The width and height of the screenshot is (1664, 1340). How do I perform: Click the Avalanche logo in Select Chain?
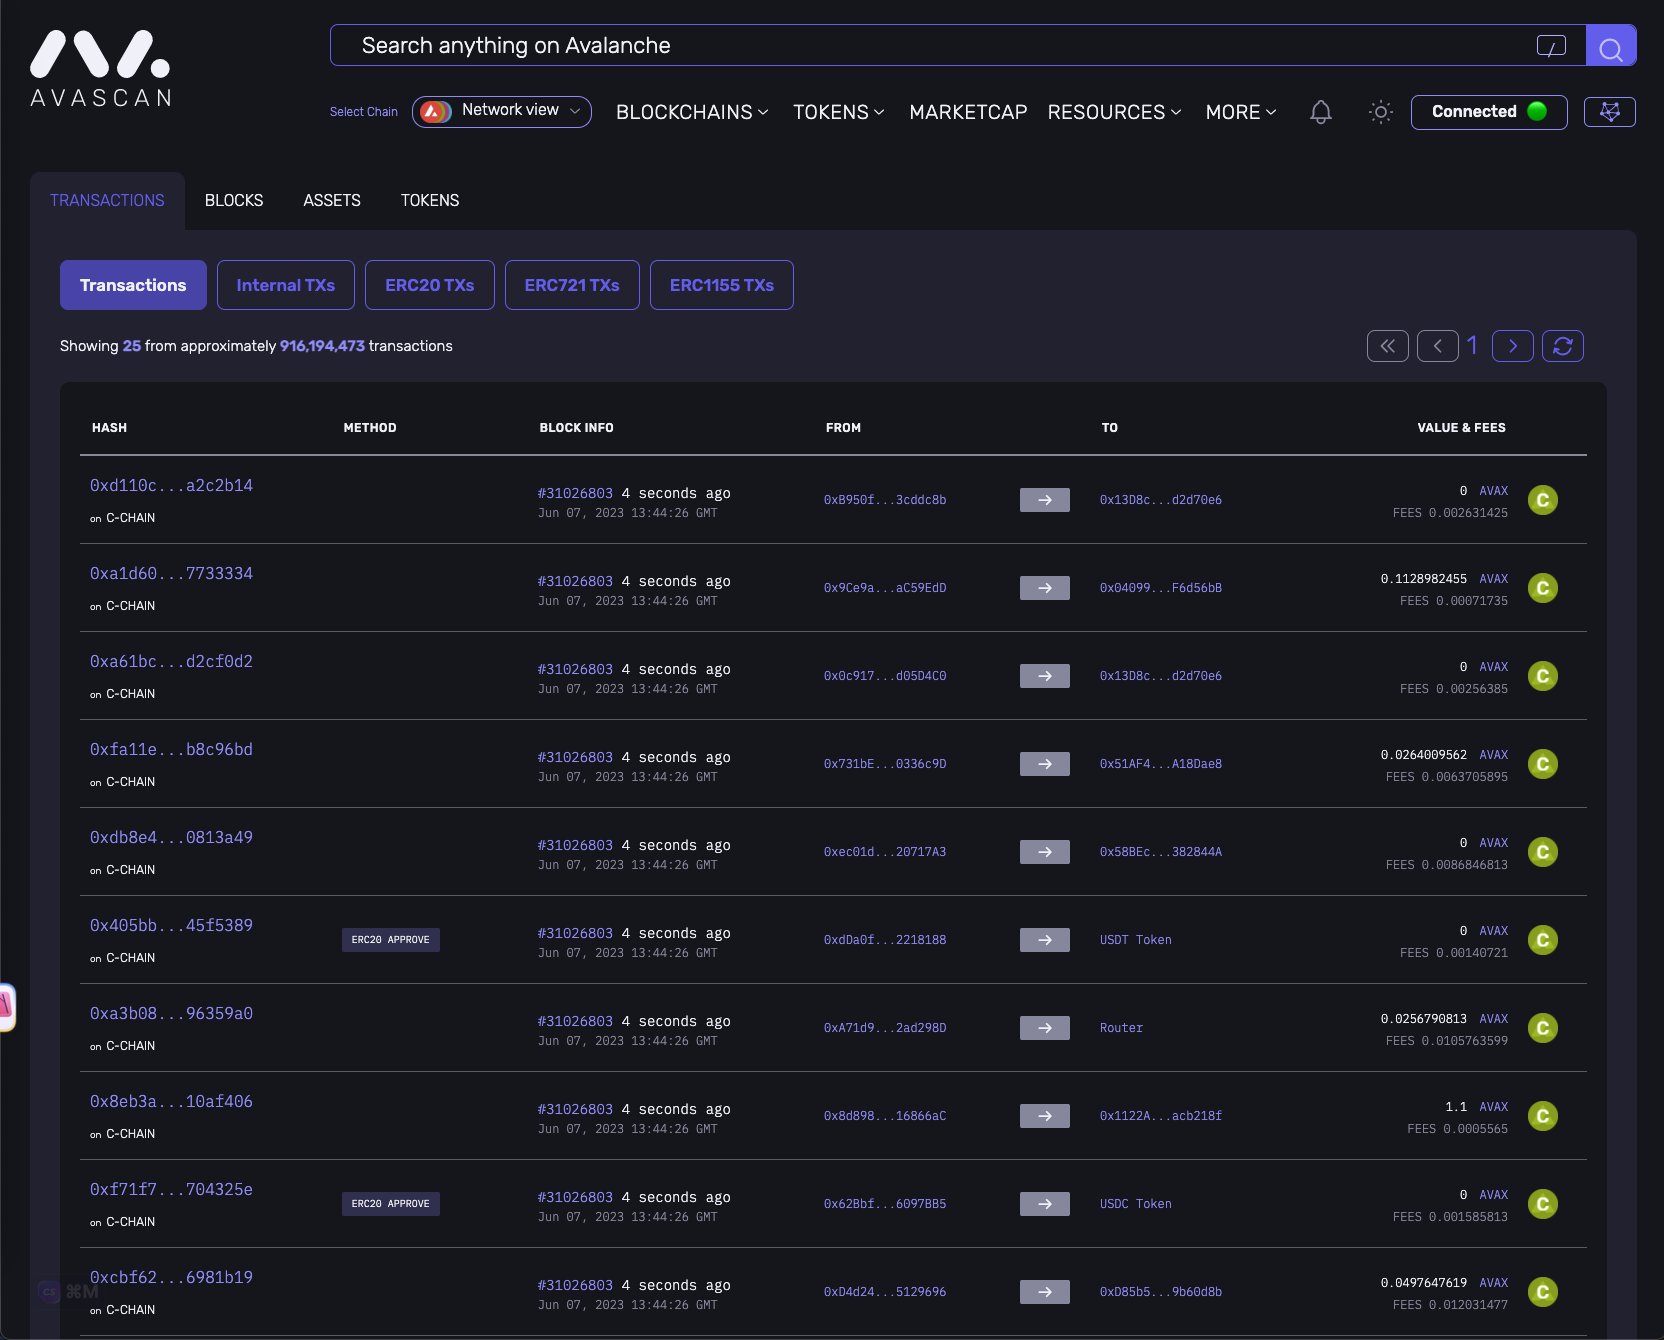[x=433, y=111]
